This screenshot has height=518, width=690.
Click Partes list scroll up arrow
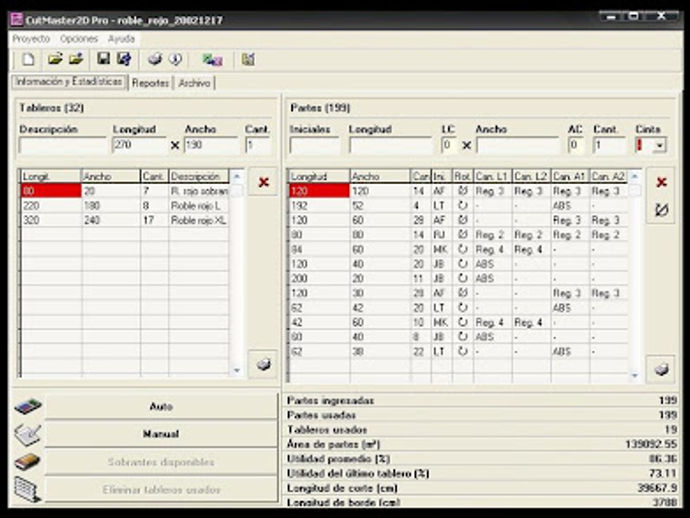pyautogui.click(x=635, y=176)
